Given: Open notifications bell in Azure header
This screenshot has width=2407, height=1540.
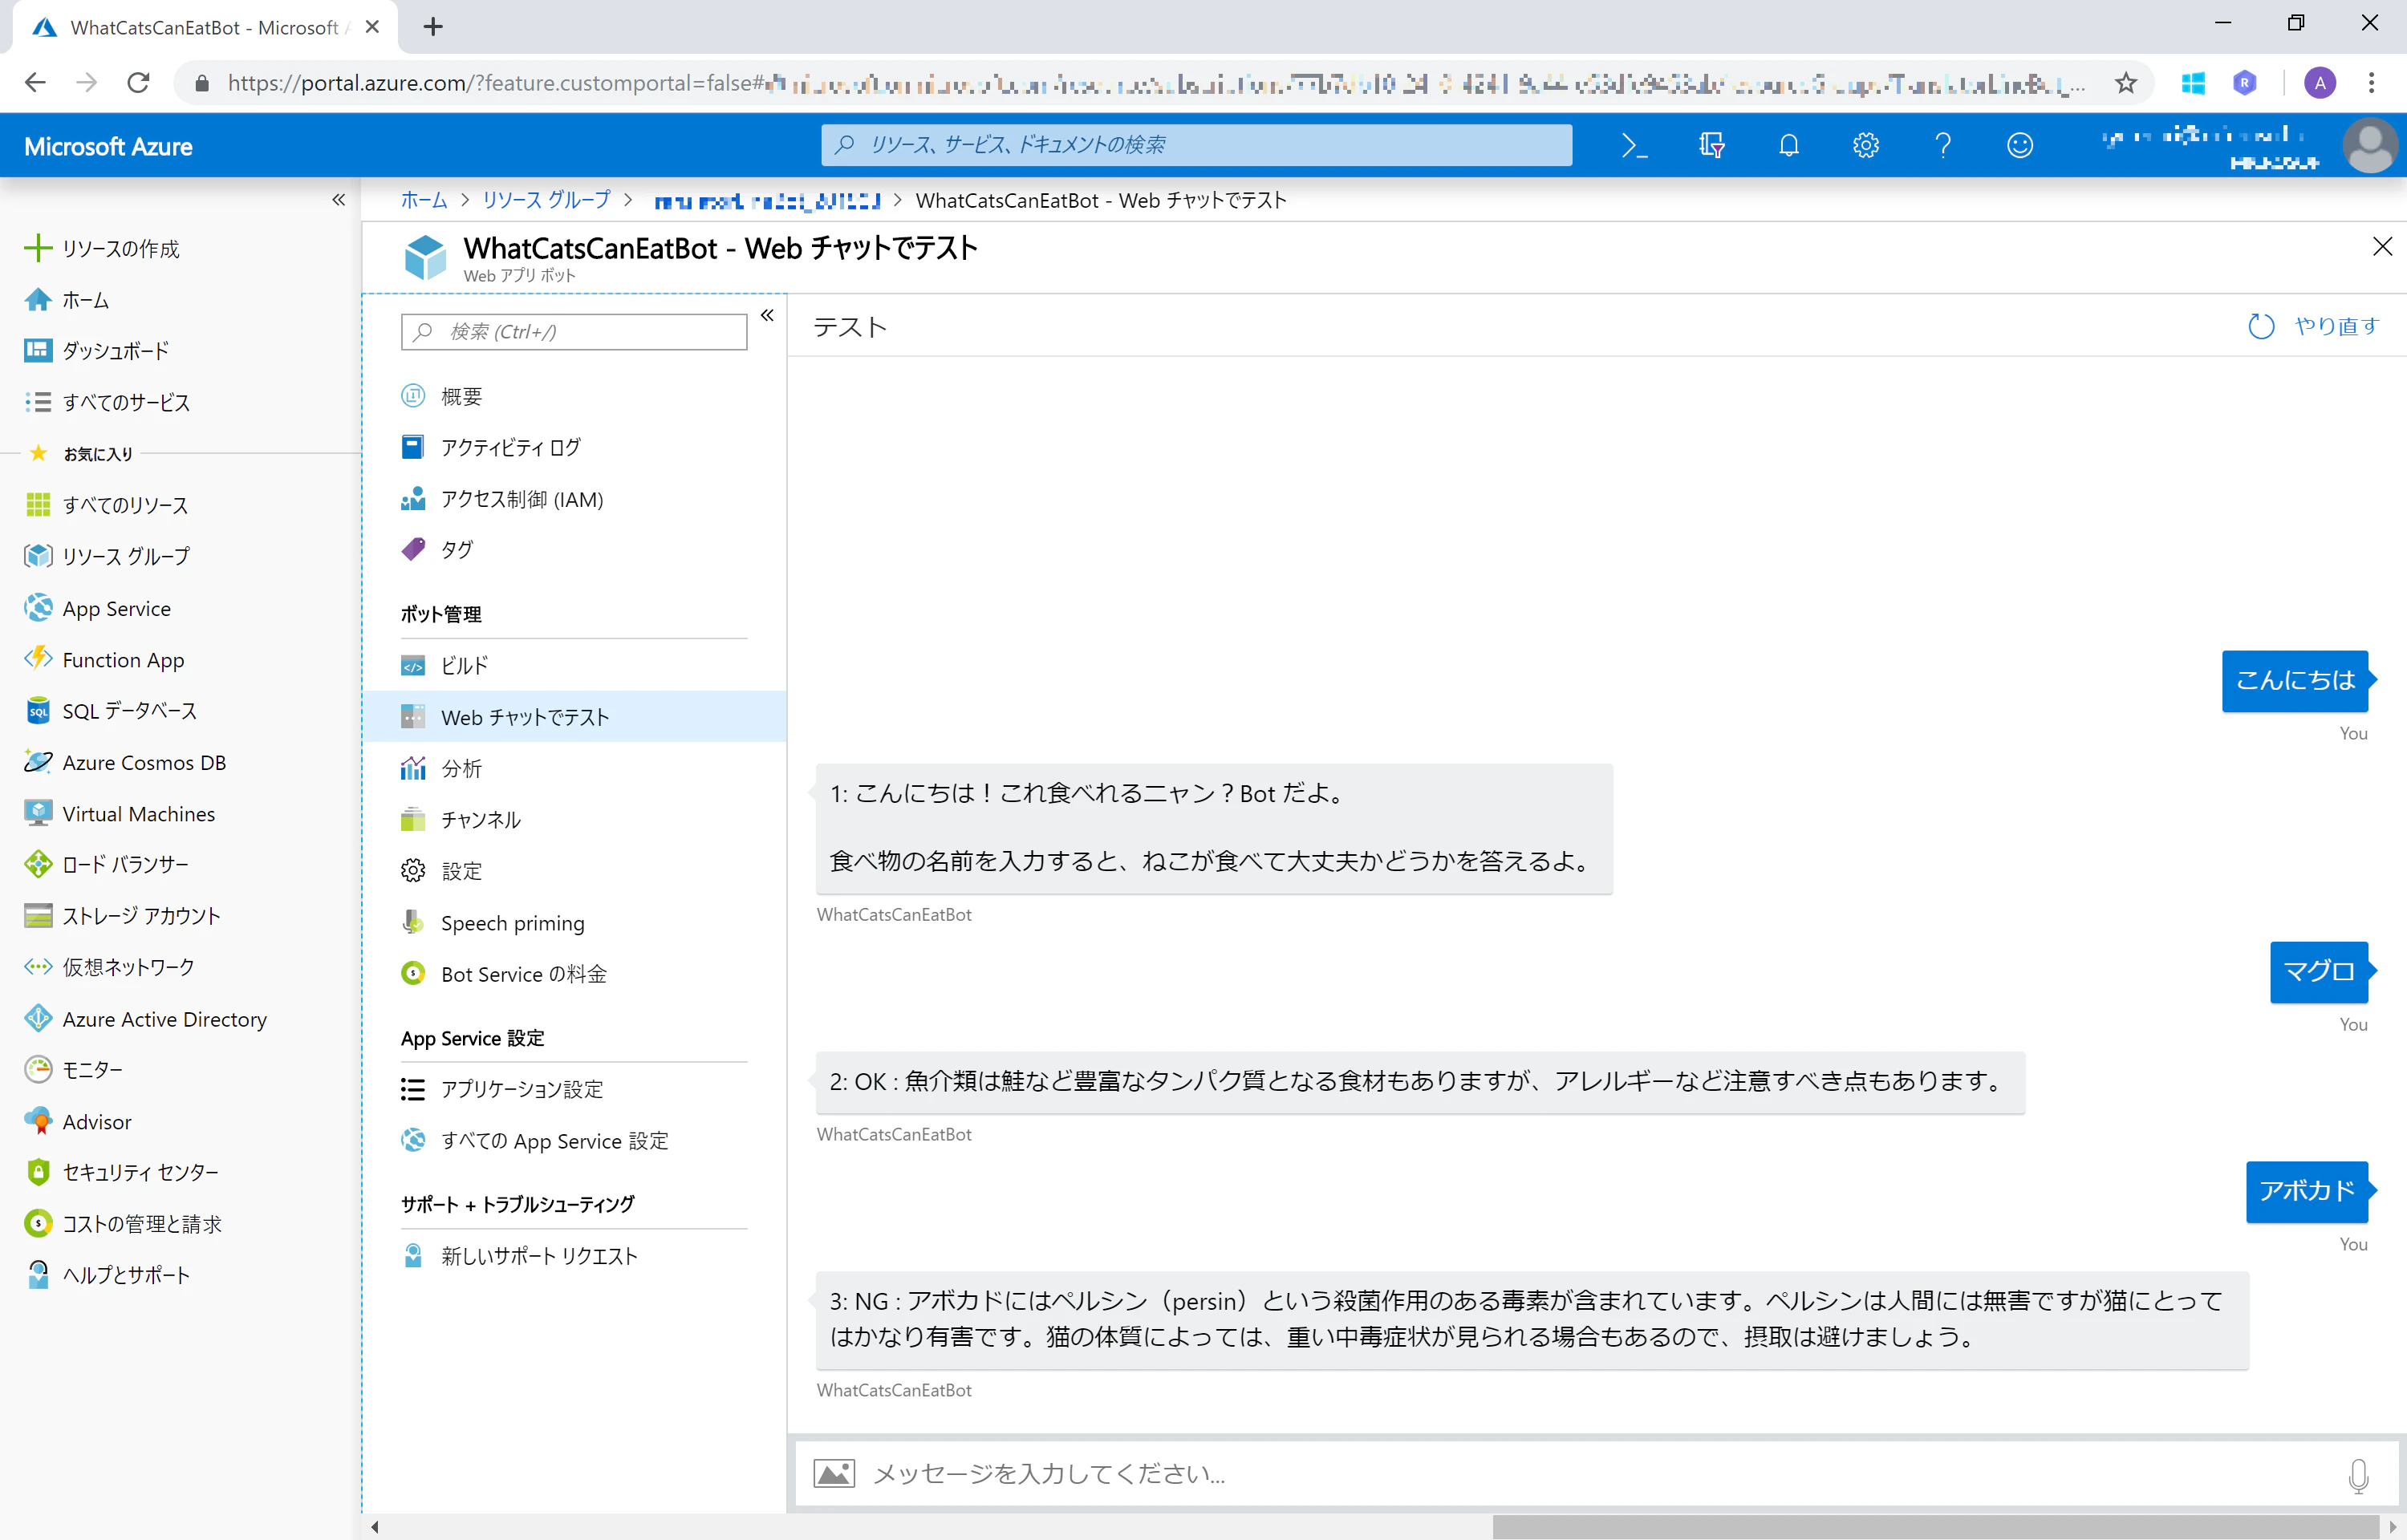Looking at the screenshot, I should point(1789,146).
